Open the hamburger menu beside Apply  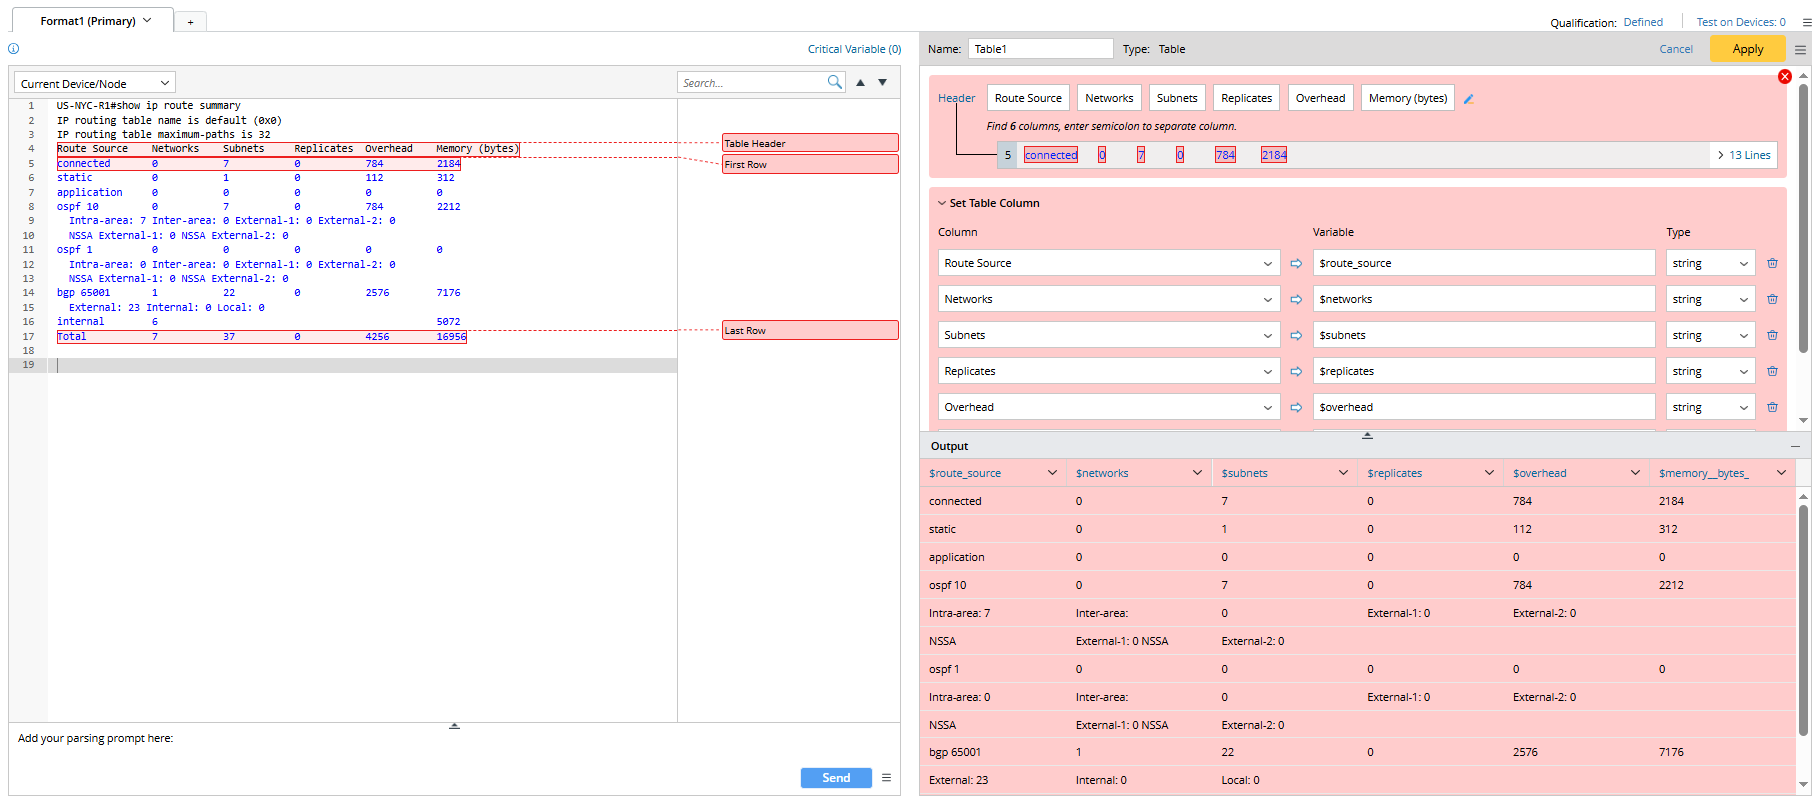pos(1801,49)
